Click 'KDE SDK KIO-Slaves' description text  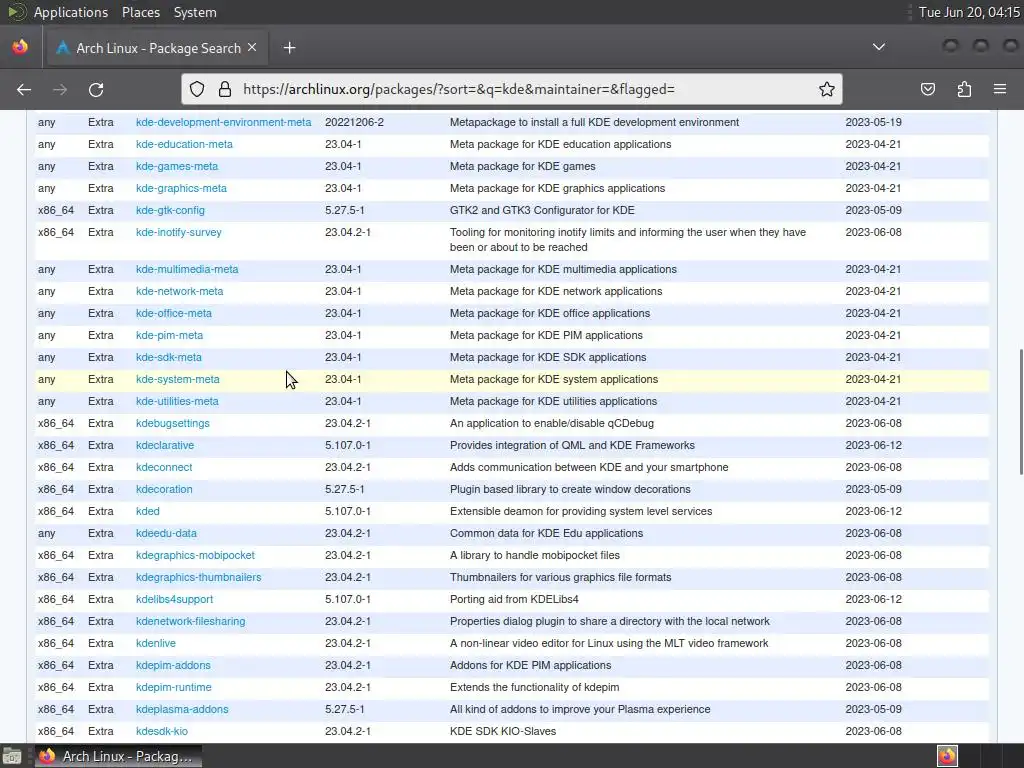(503, 731)
